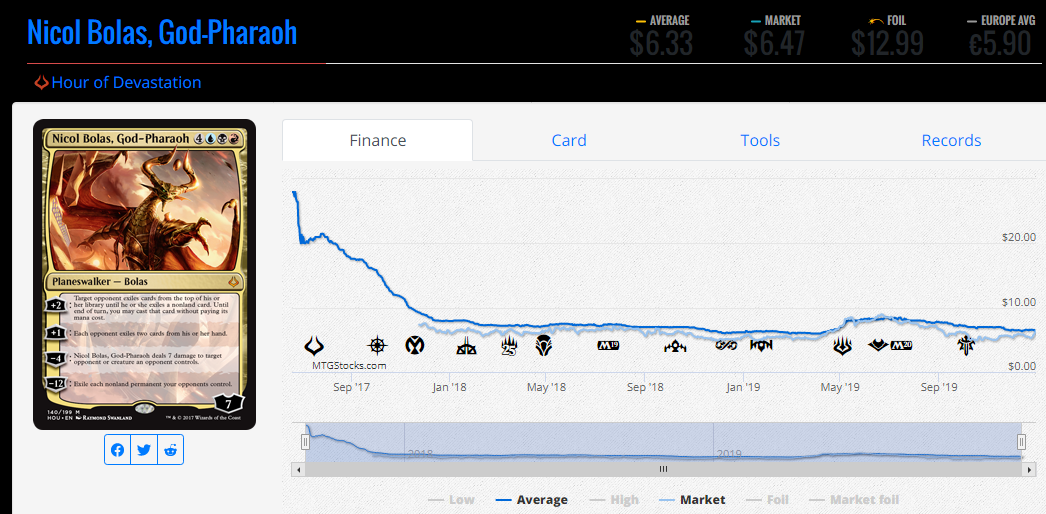Open the Tools tab

(760, 140)
